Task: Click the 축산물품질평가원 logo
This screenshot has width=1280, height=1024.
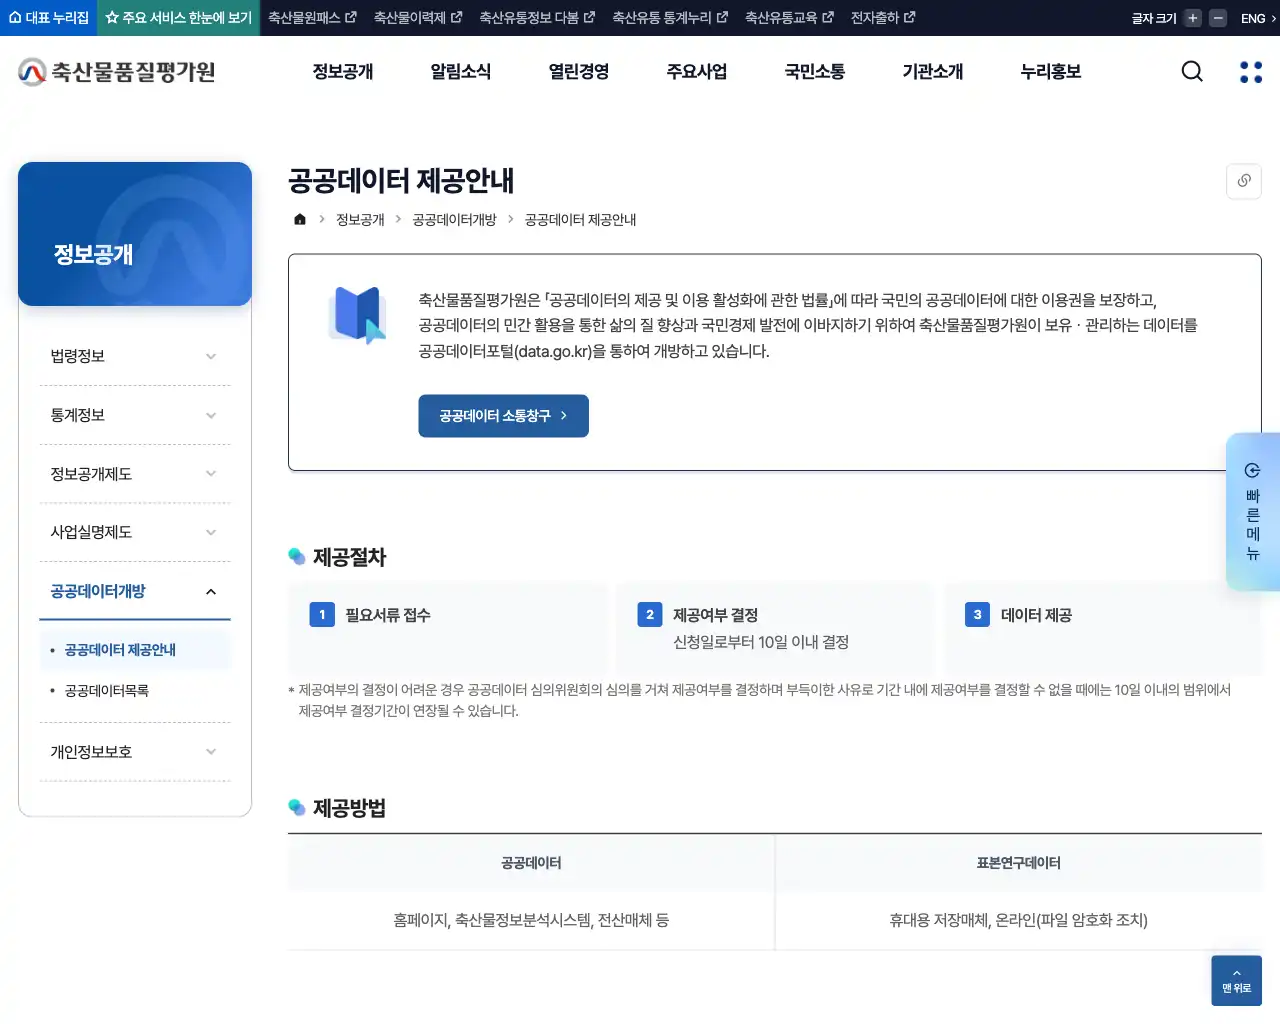Action: tap(114, 71)
